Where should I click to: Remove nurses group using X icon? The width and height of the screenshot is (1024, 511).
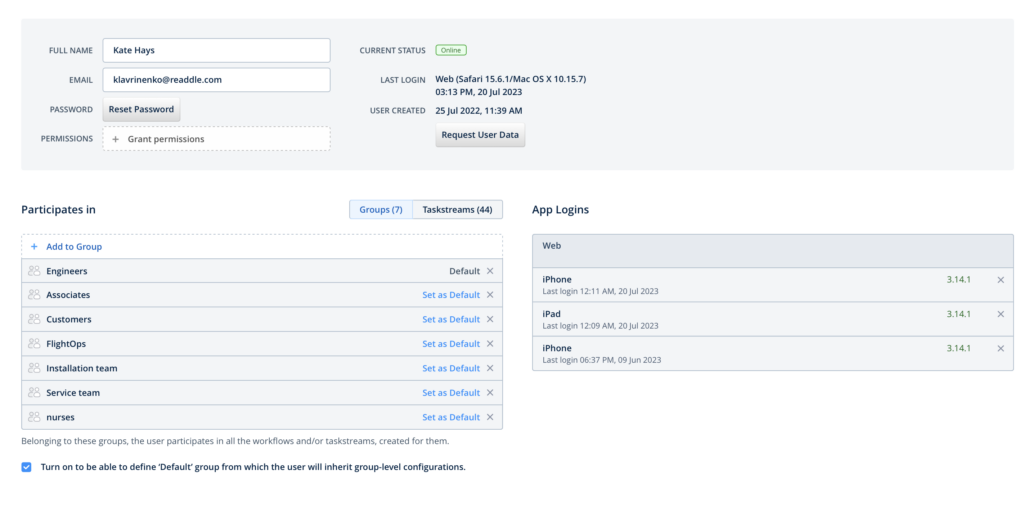click(490, 417)
